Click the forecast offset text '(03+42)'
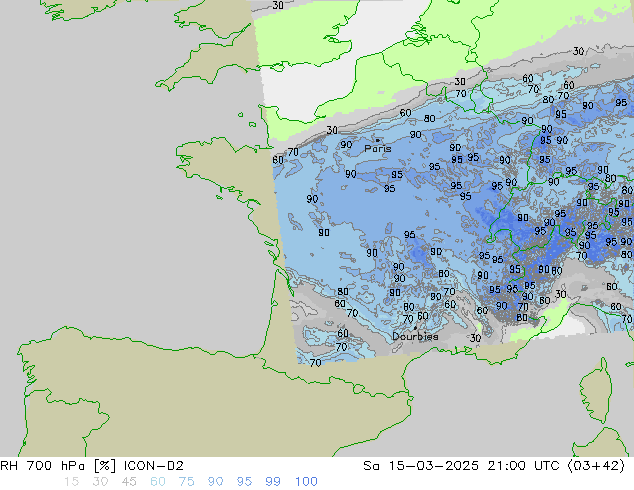 pyautogui.click(x=596, y=466)
